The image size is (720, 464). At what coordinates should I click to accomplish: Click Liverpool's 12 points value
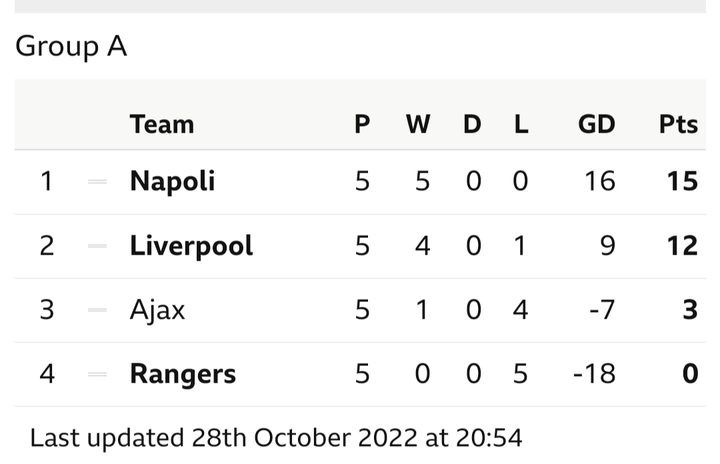point(682,245)
